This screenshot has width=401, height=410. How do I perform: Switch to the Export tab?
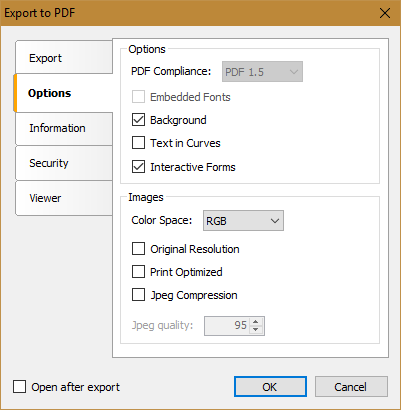coord(64,57)
